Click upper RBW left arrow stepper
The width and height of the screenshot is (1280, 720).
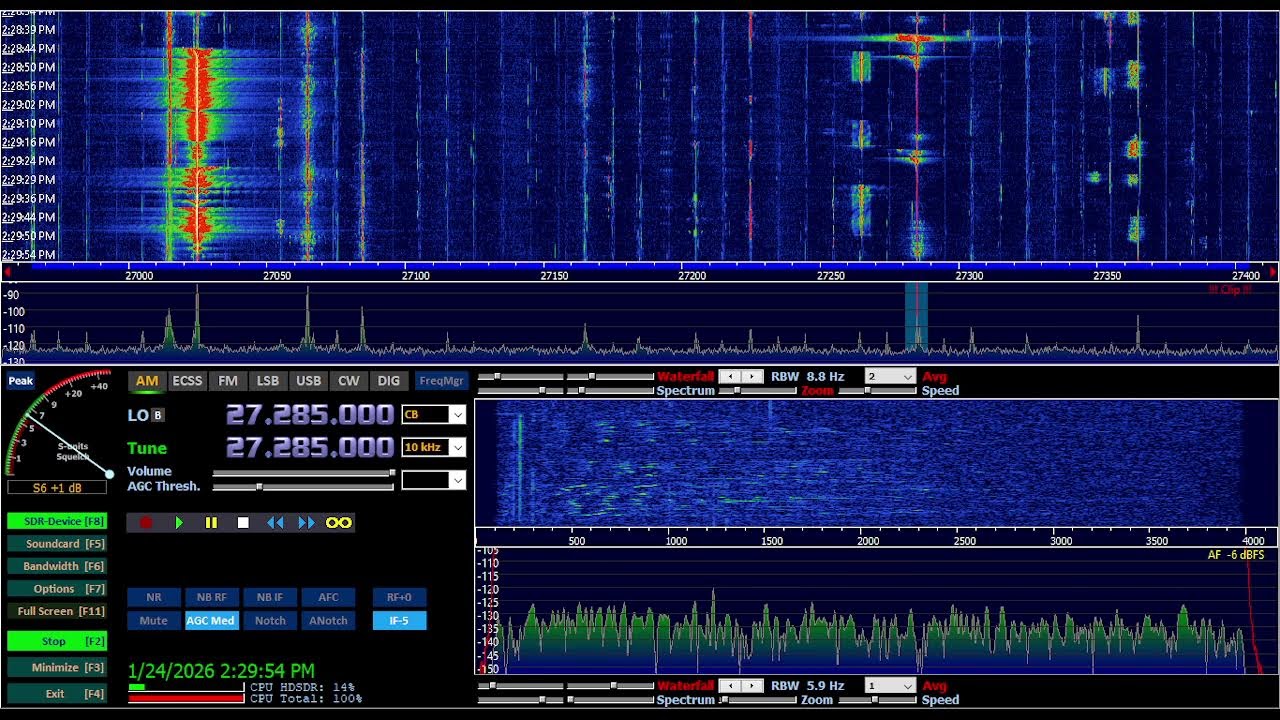click(x=729, y=377)
